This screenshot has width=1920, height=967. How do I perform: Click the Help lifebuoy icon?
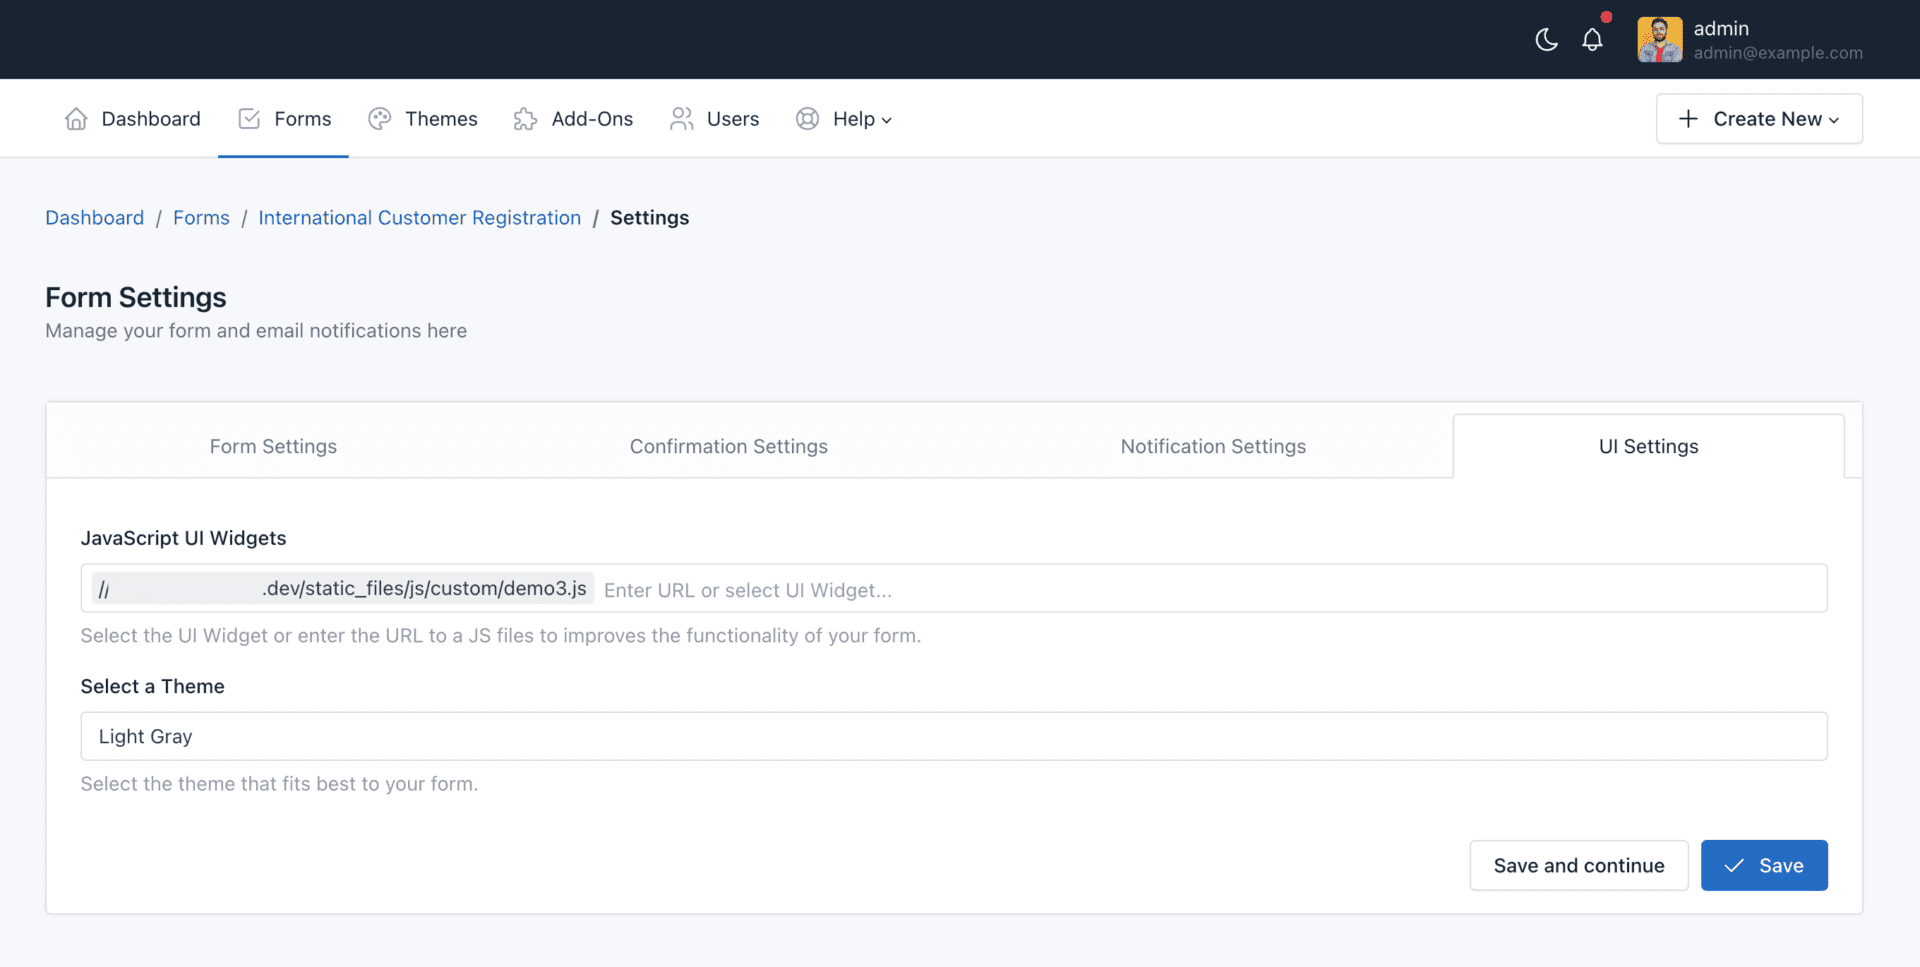pyautogui.click(x=807, y=119)
